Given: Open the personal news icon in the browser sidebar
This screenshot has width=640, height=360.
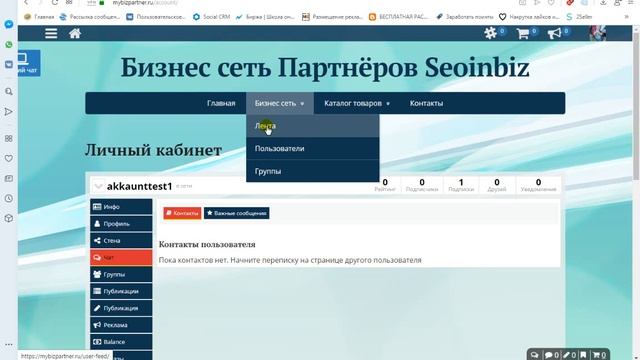Looking at the screenshot, I should click(x=9, y=178).
